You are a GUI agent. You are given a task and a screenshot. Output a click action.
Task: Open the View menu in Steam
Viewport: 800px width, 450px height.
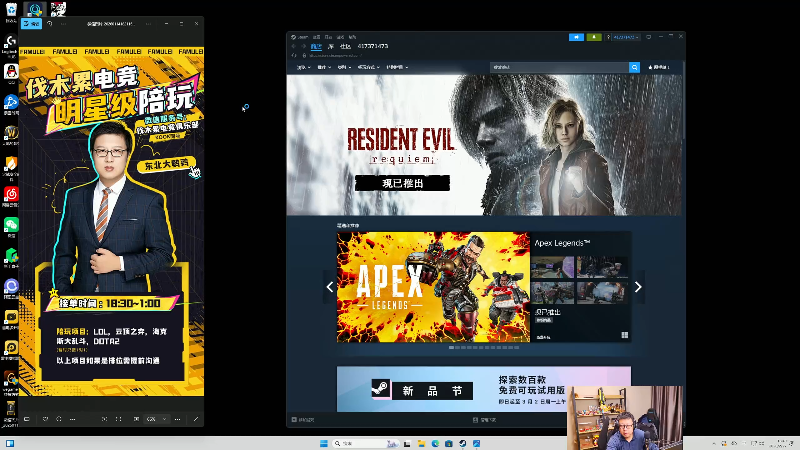[x=316, y=37]
